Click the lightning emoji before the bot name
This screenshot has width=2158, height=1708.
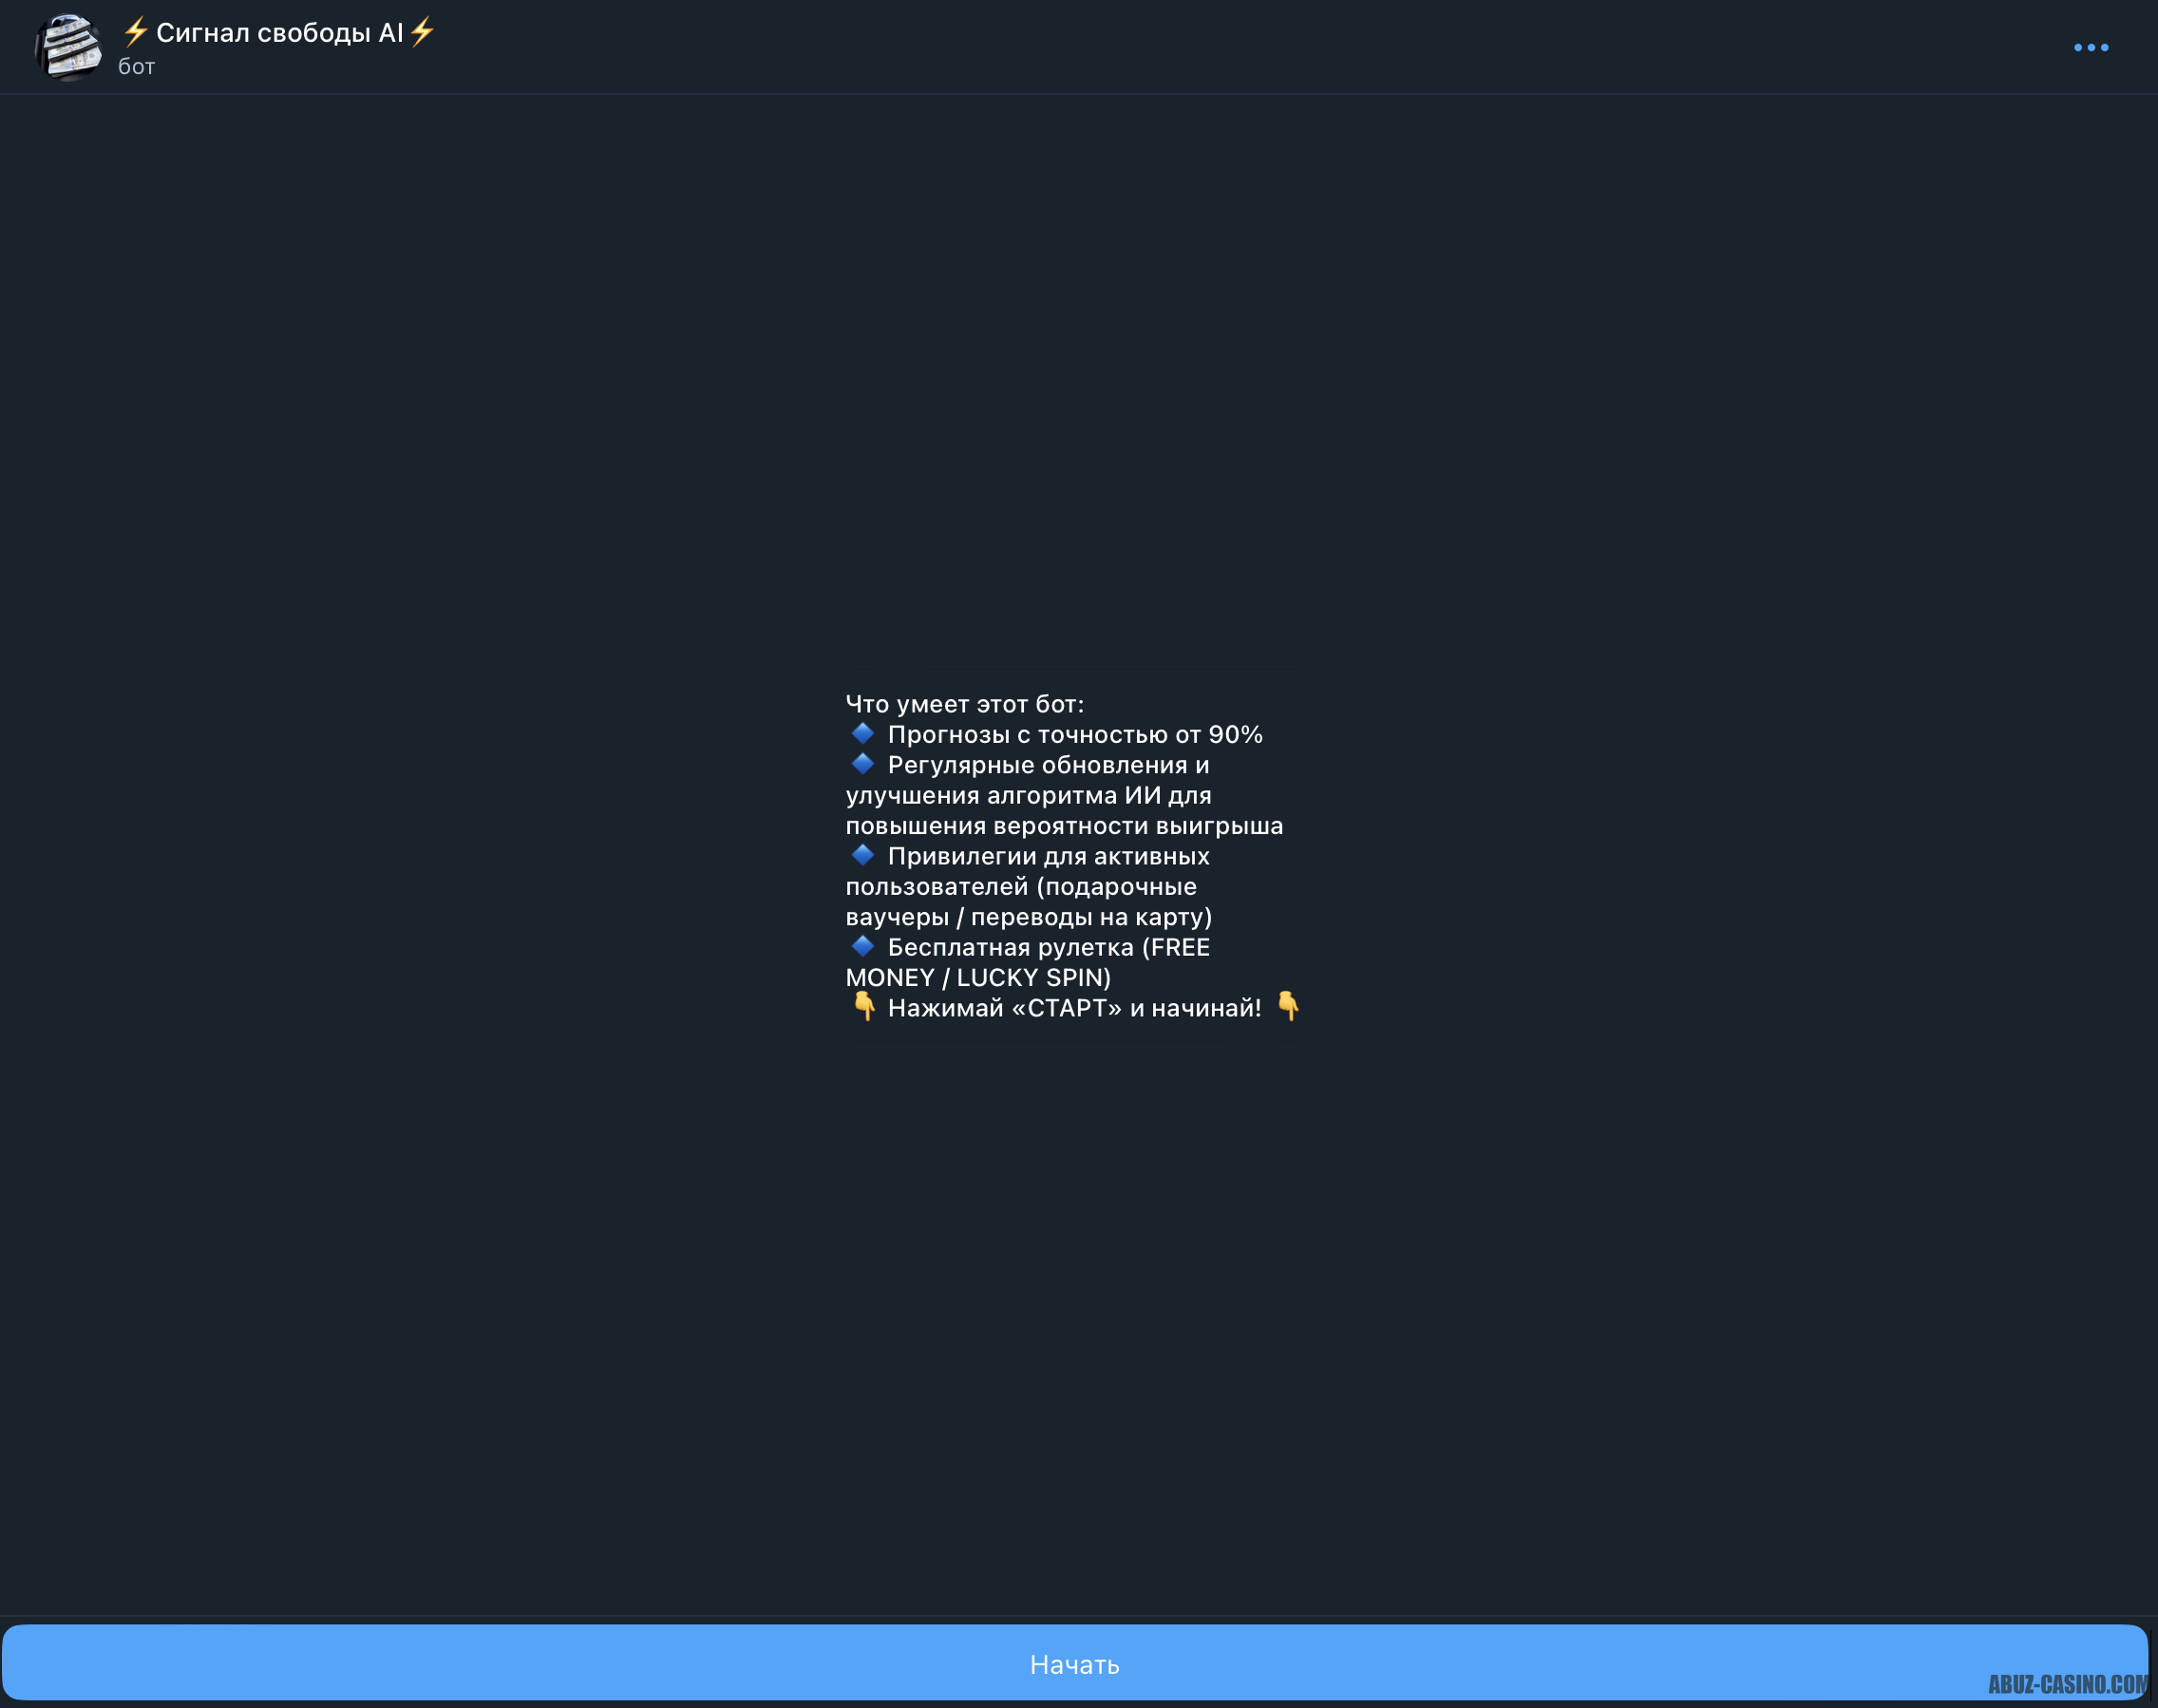point(135,32)
